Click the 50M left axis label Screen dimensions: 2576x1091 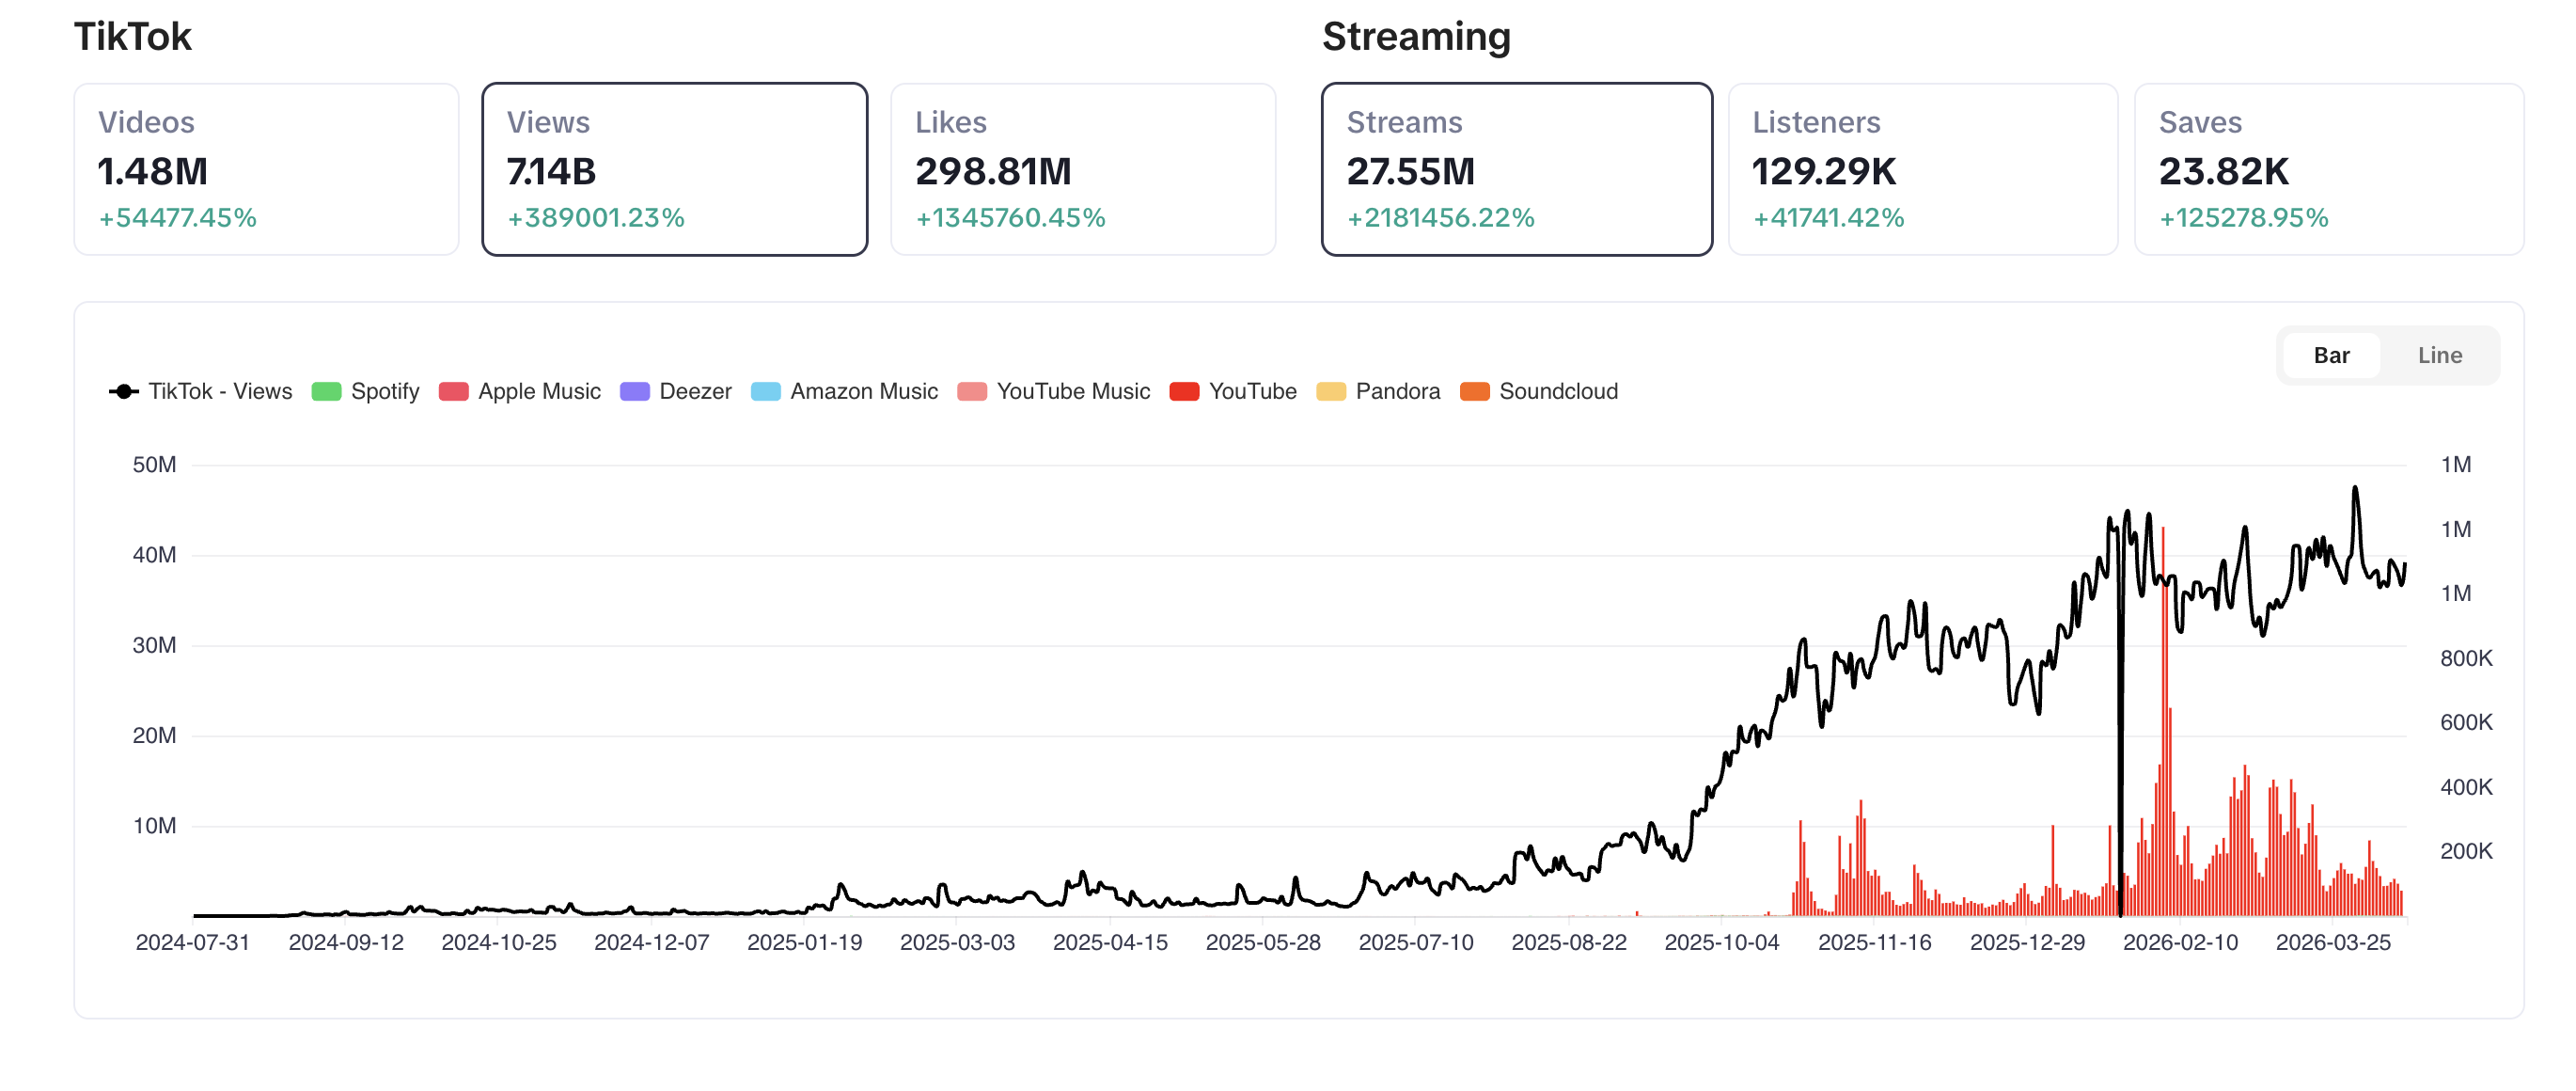point(154,465)
